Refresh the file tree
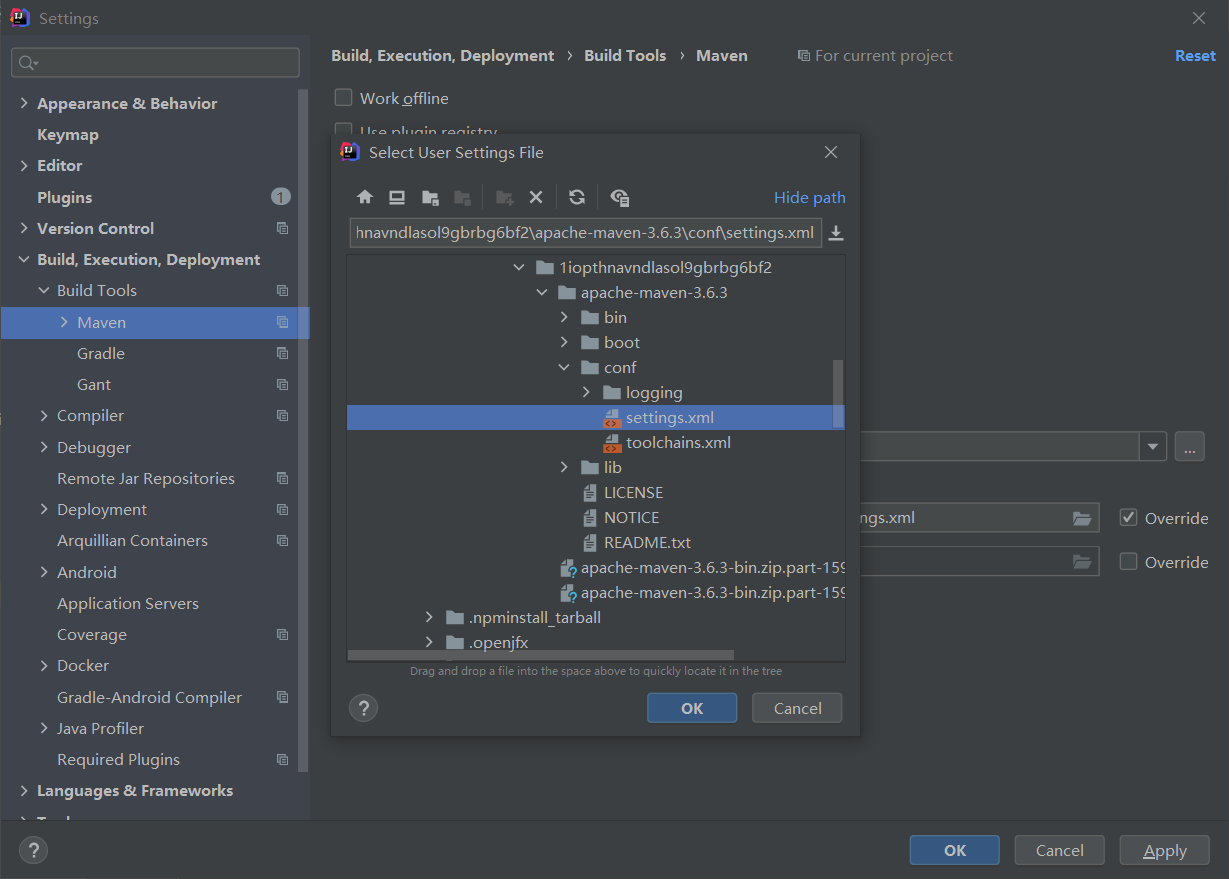1229x879 pixels. point(577,197)
